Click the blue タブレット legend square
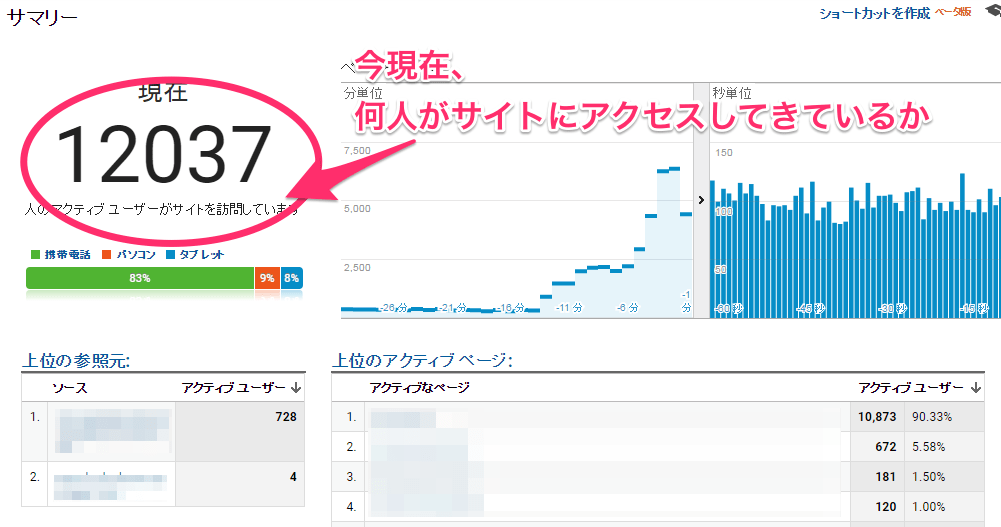The width and height of the screenshot is (1001, 527). point(170,255)
